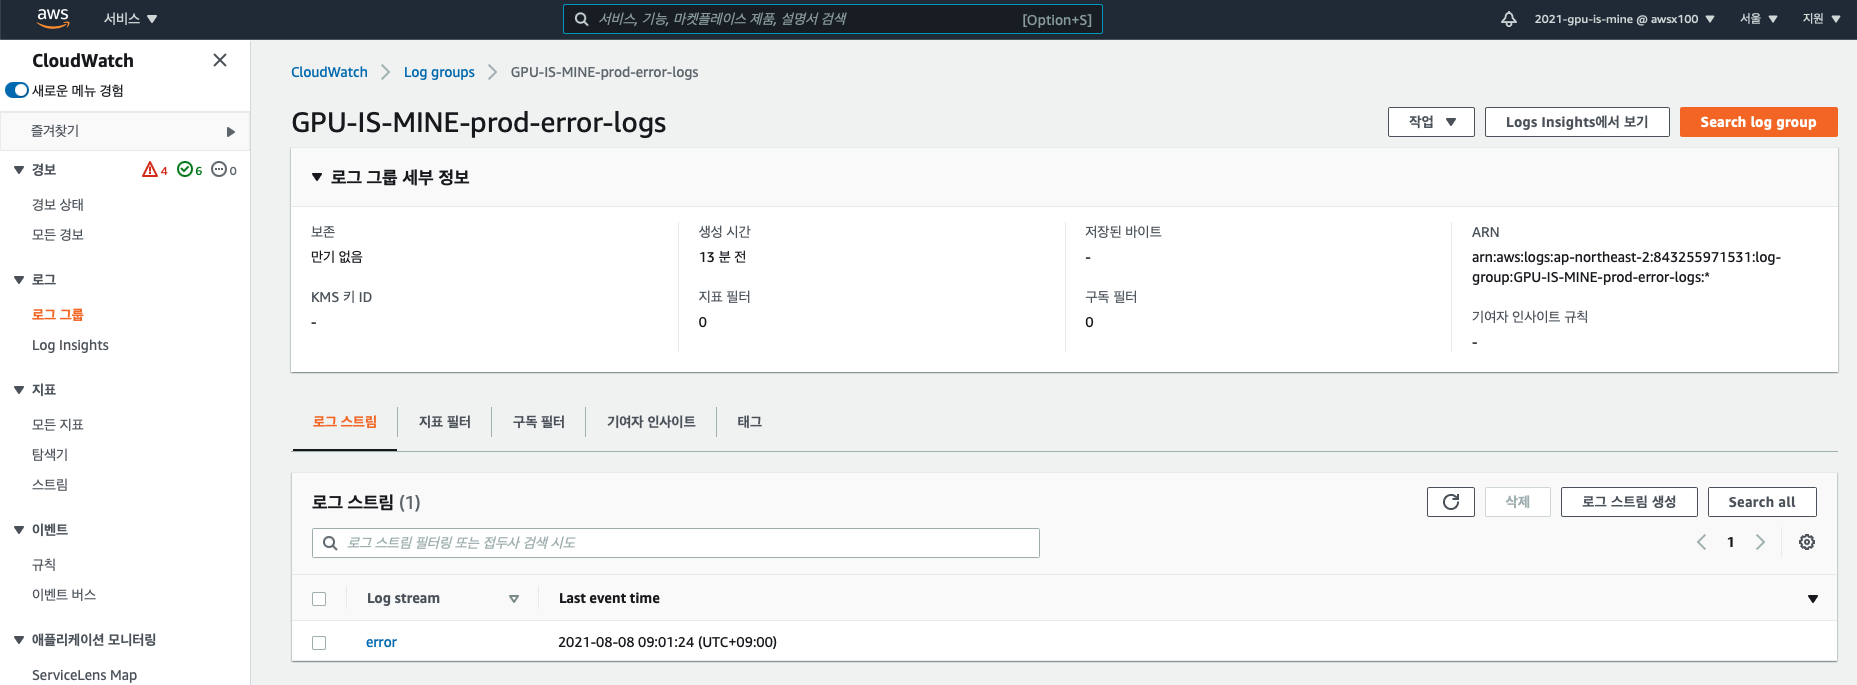This screenshot has height=685, width=1857.
Task: Open 로그 그룹 in sidebar
Action: point(58,315)
